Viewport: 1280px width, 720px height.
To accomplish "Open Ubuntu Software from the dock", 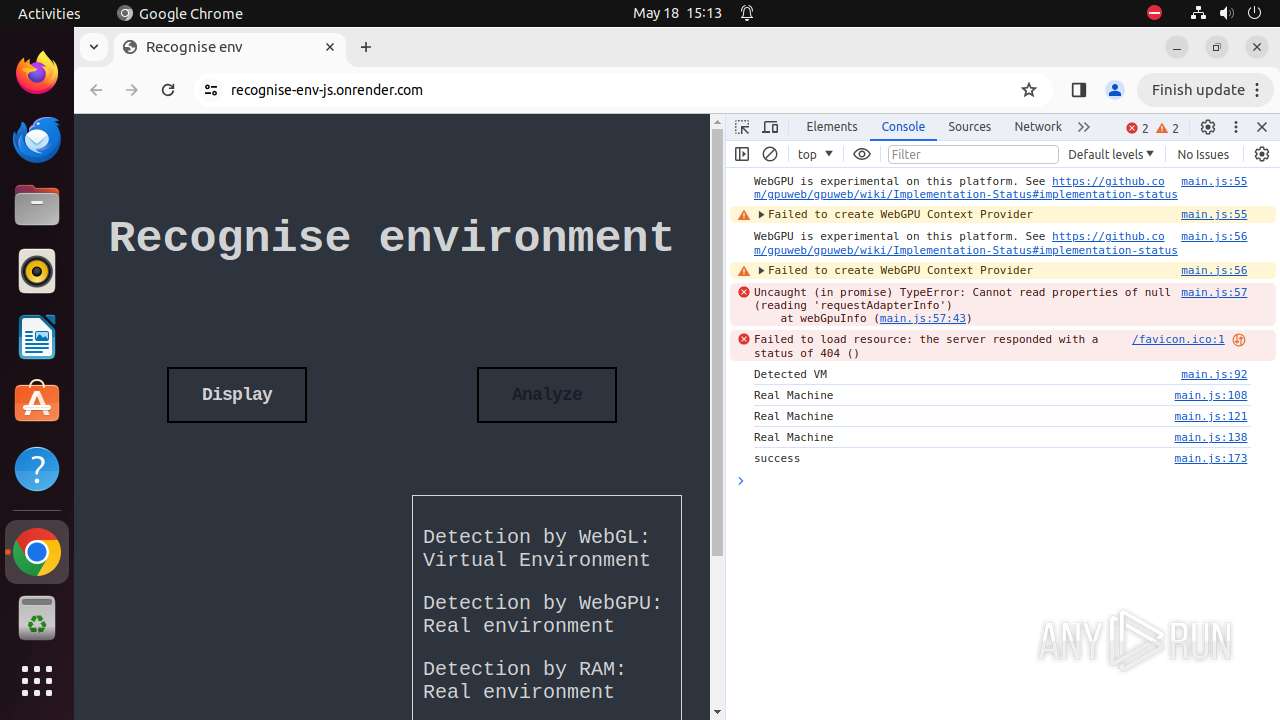I will point(37,403).
